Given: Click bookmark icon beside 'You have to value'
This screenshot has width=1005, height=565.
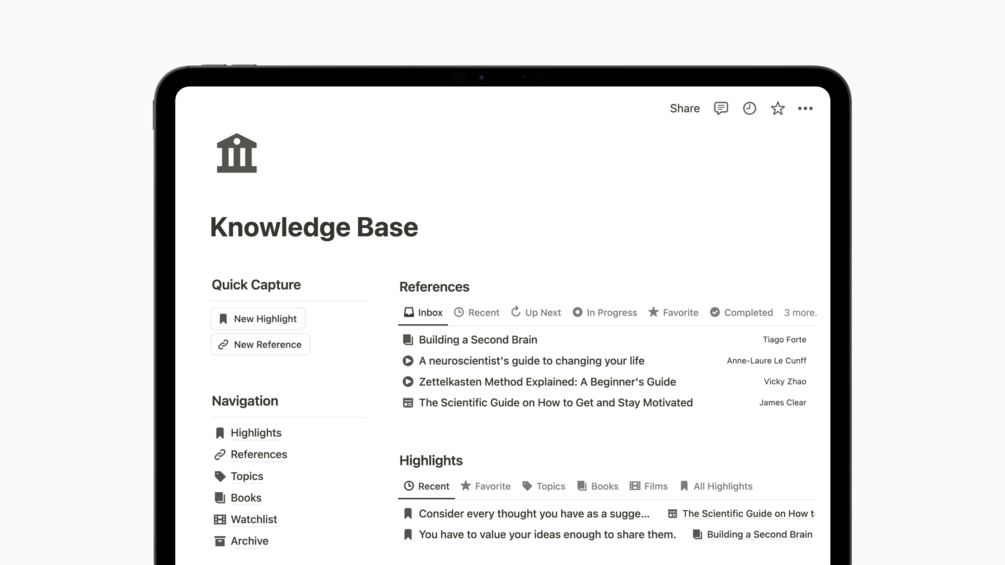Looking at the screenshot, I should (x=408, y=535).
